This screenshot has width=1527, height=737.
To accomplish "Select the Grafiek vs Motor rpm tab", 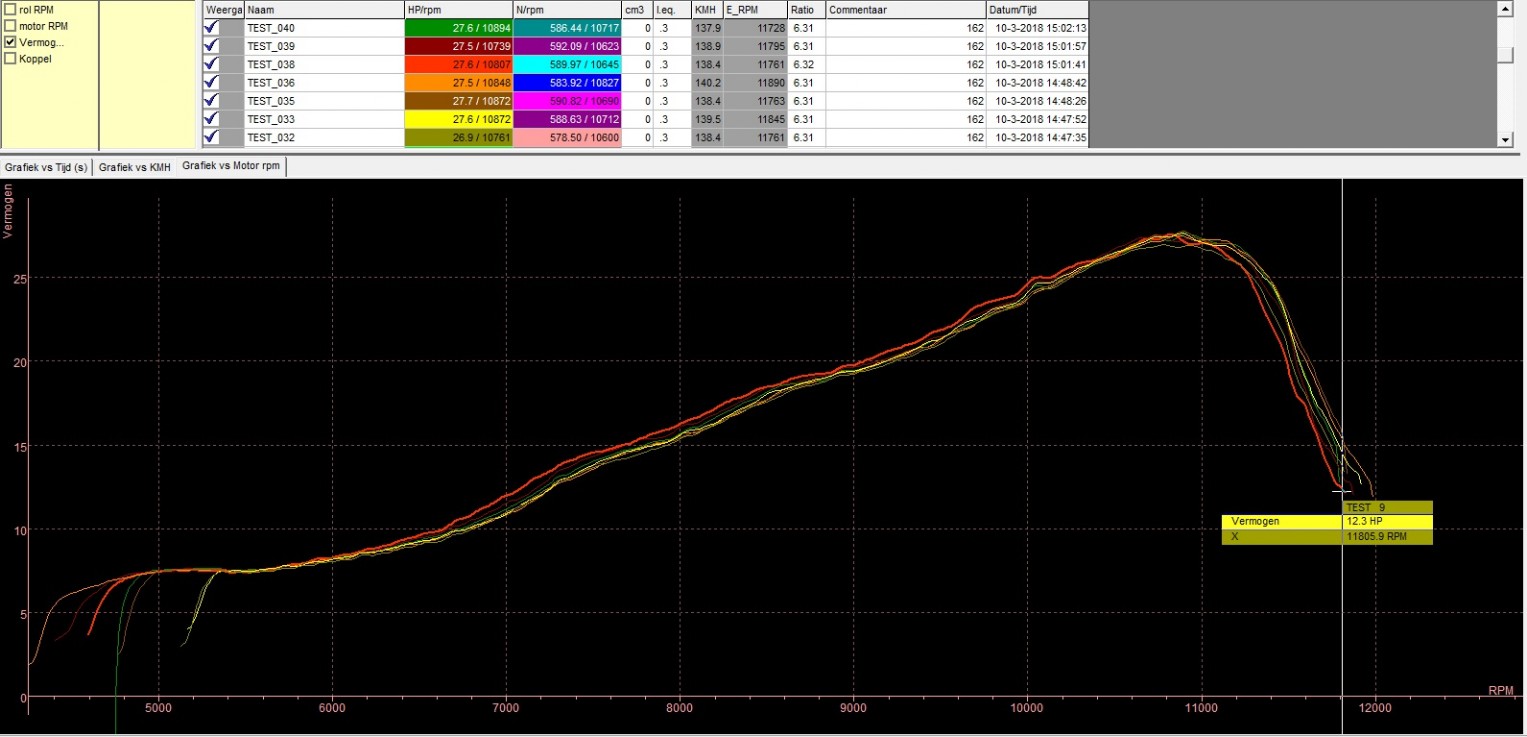I will pos(231,167).
